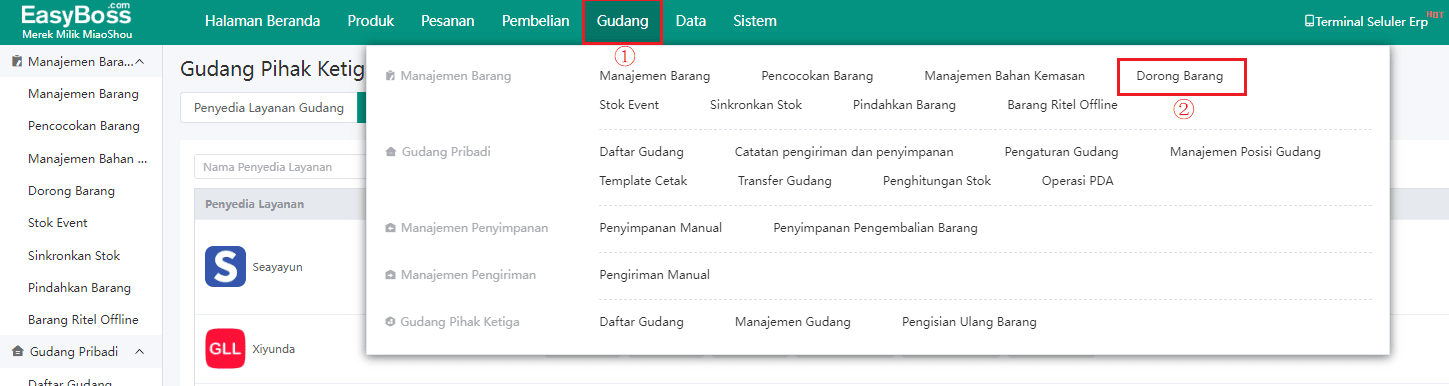Click the Manajemen Barang sidebar section icon
The image size is (1449, 386).
coord(17,62)
